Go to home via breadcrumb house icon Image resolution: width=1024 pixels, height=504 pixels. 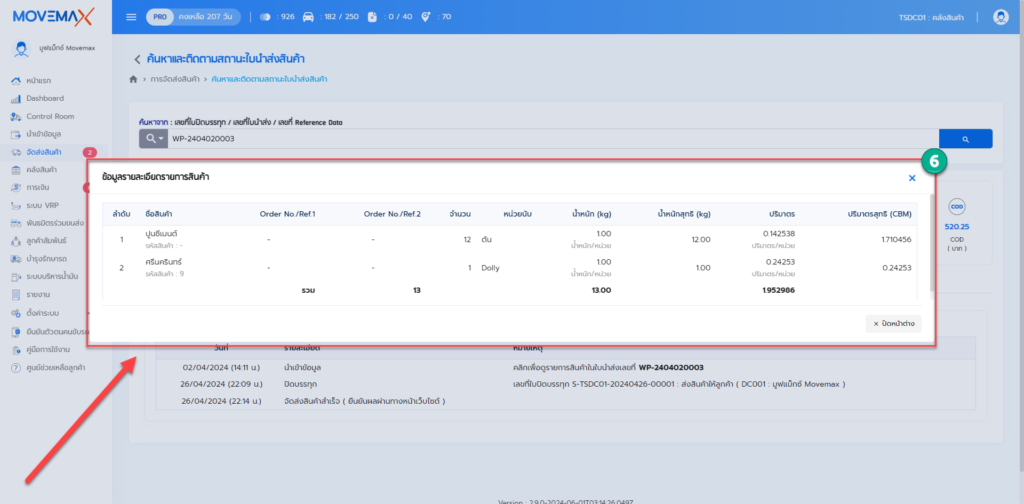pos(133,78)
